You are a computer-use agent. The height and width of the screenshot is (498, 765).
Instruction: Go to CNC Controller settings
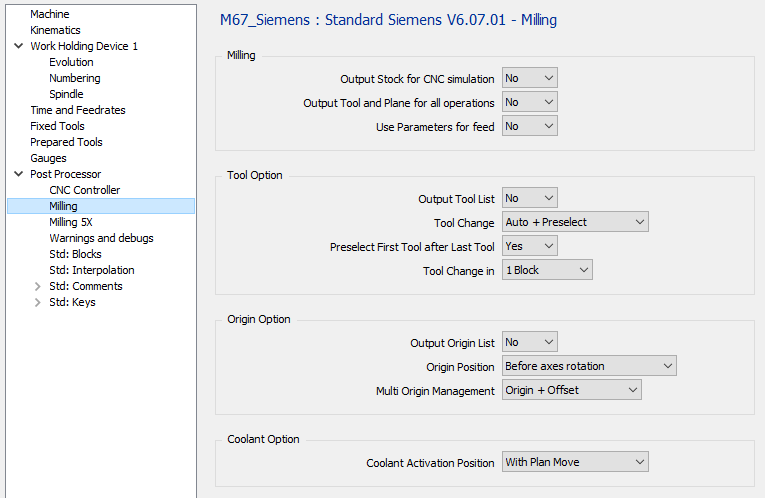(84, 190)
